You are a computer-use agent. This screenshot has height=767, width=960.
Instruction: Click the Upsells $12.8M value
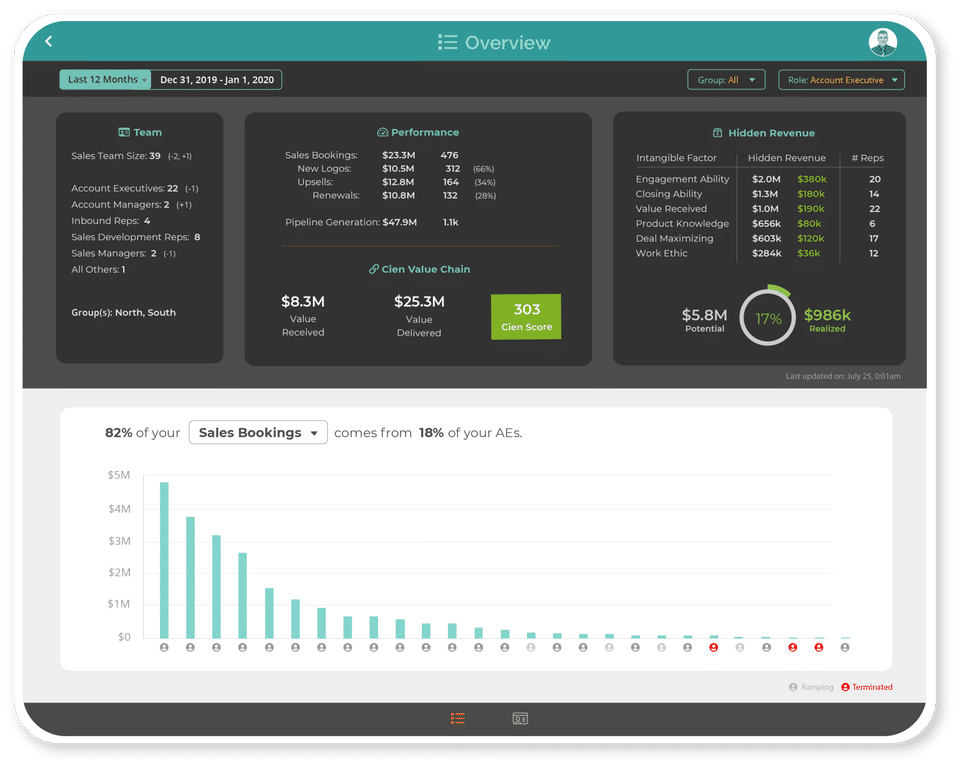pos(398,182)
